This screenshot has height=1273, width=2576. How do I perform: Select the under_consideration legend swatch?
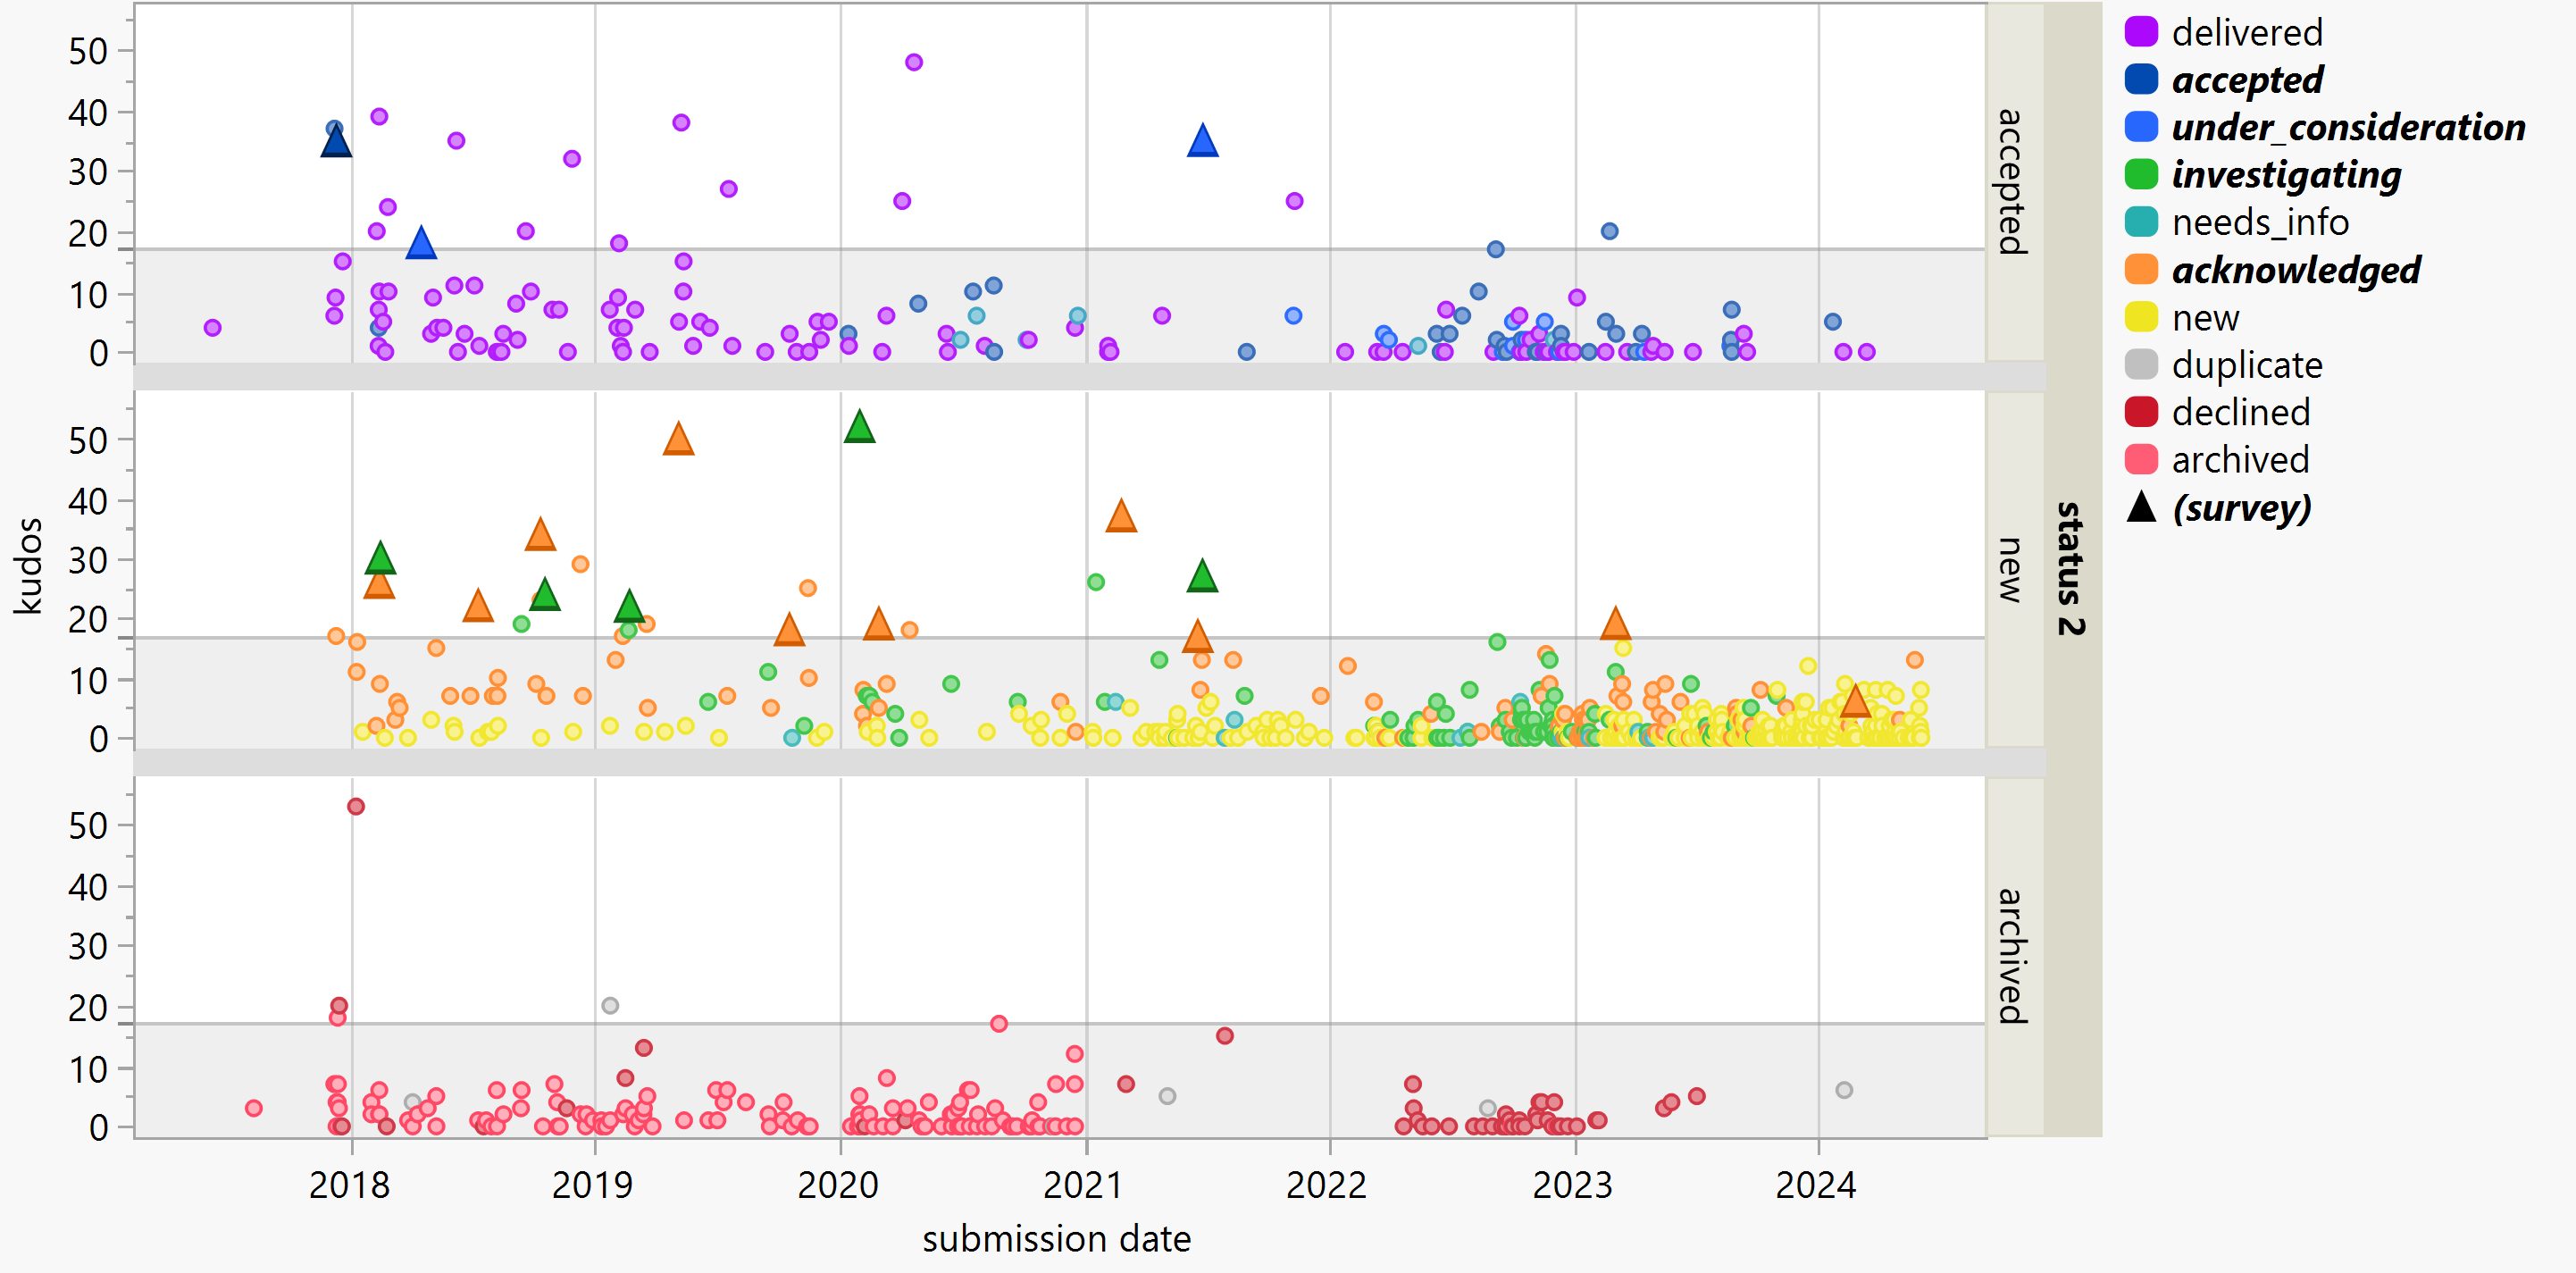tap(2140, 127)
